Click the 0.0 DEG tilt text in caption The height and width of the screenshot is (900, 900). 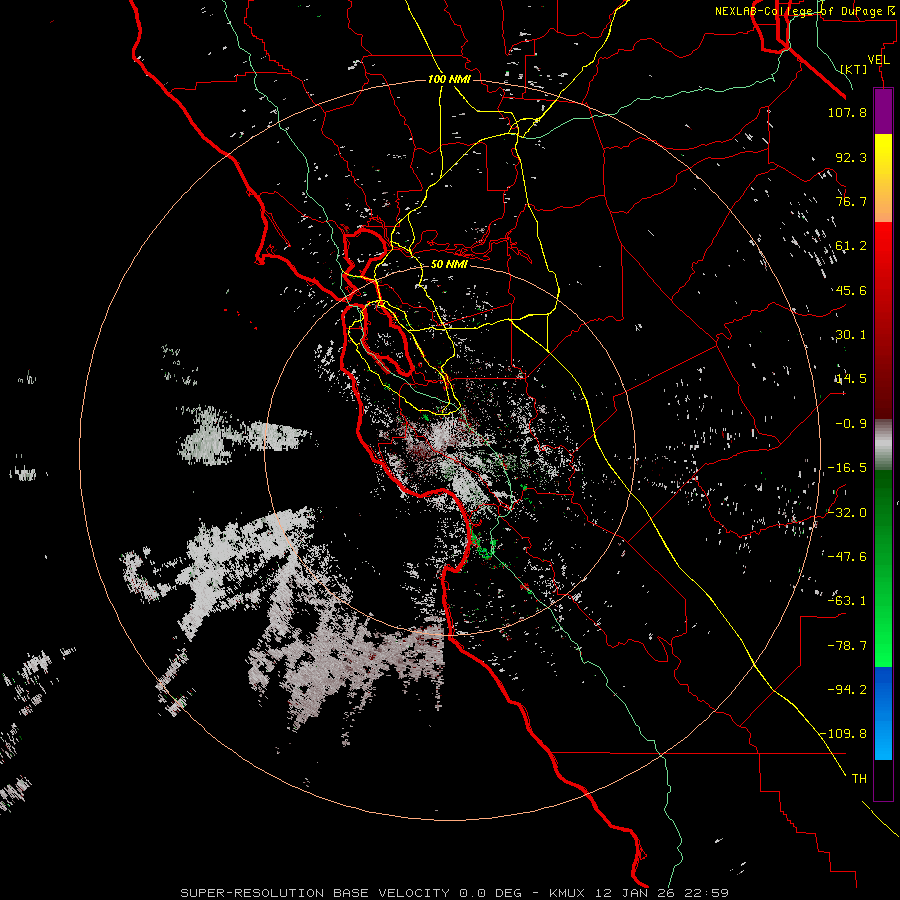point(490,893)
